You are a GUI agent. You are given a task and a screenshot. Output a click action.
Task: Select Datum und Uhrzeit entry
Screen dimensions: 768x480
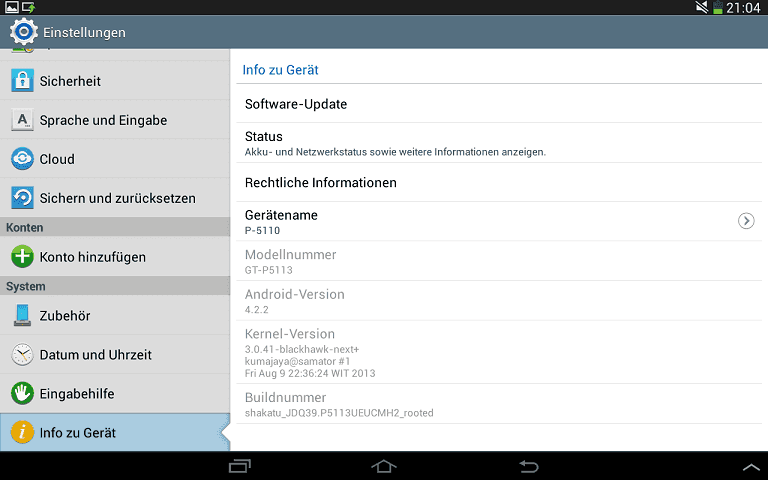(115, 355)
